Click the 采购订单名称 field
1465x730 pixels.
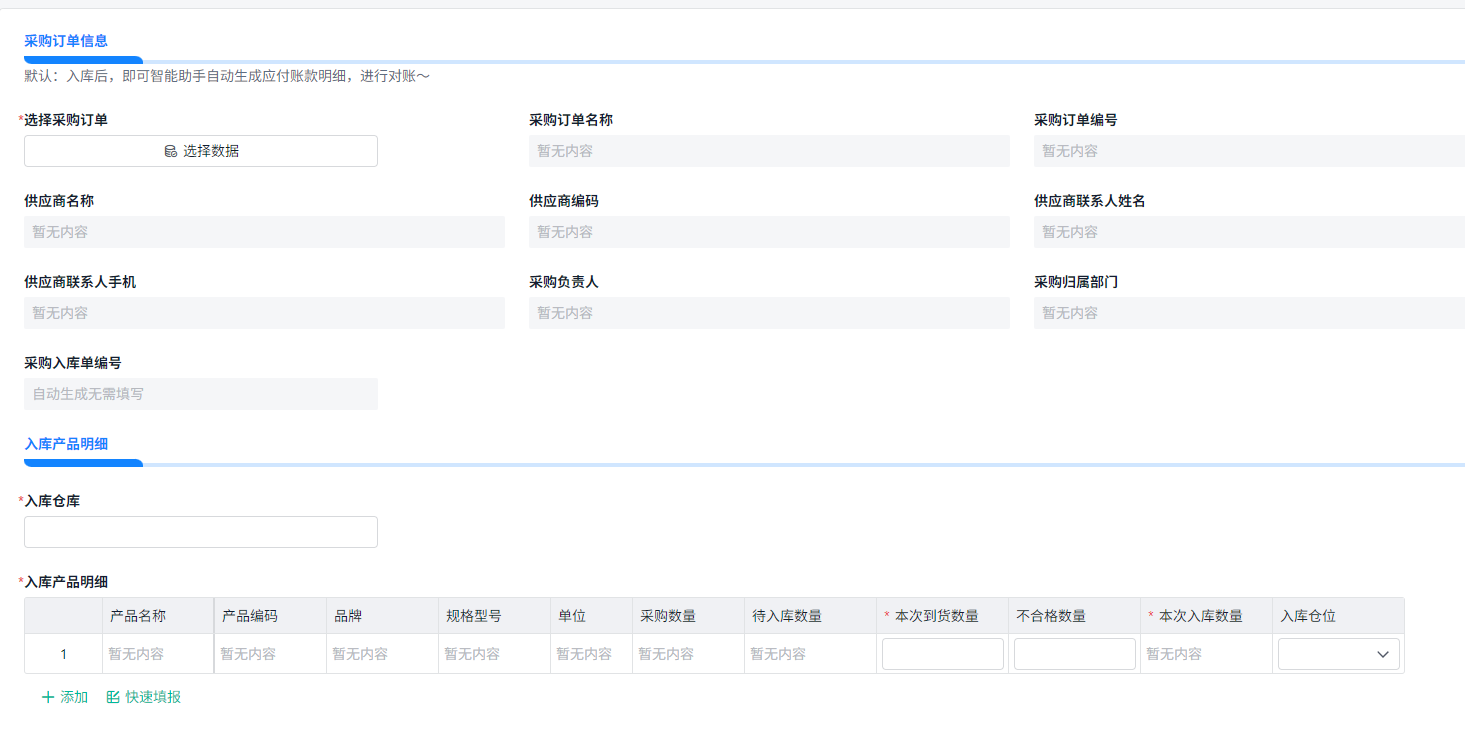[x=769, y=151]
